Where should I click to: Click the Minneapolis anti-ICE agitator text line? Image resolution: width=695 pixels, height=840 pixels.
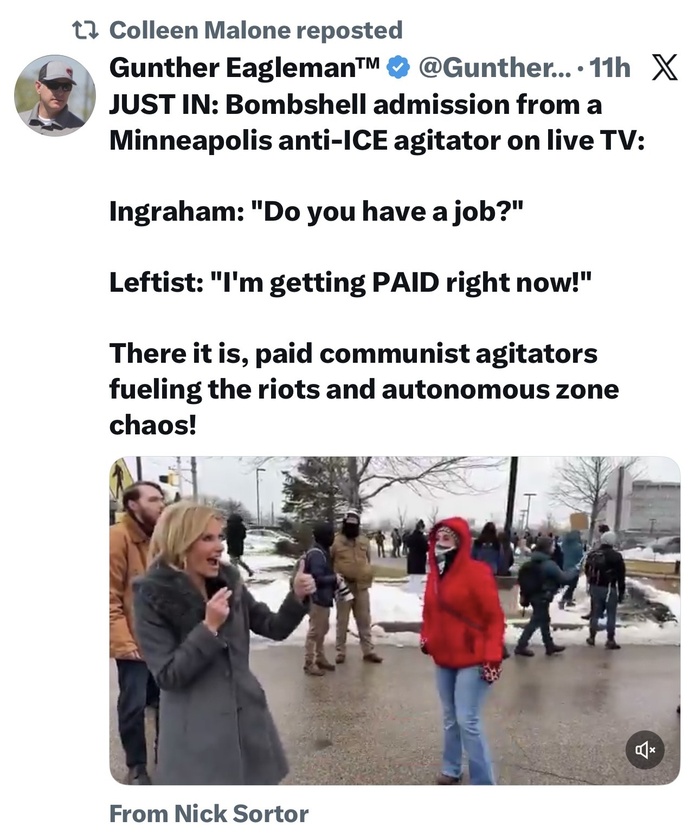click(377, 140)
